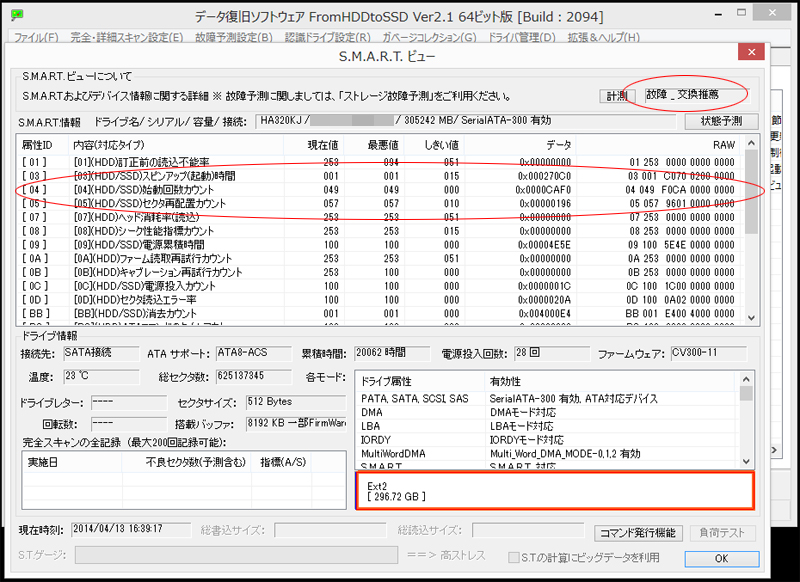
Task: Open the 認識ドライブ設定(R) menu
Action: [x=328, y=37]
